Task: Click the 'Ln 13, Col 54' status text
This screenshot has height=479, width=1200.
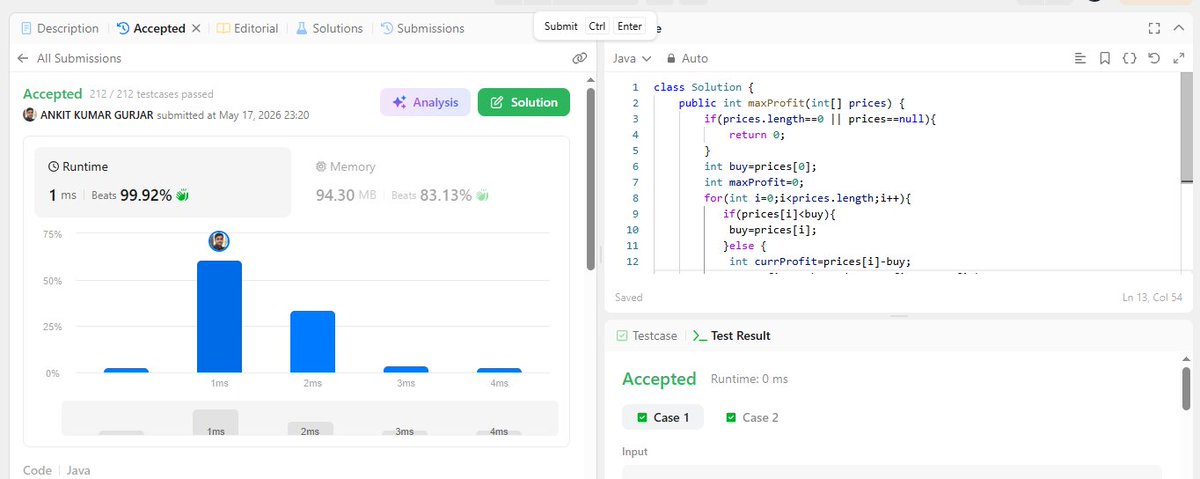Action: [x=1152, y=297]
